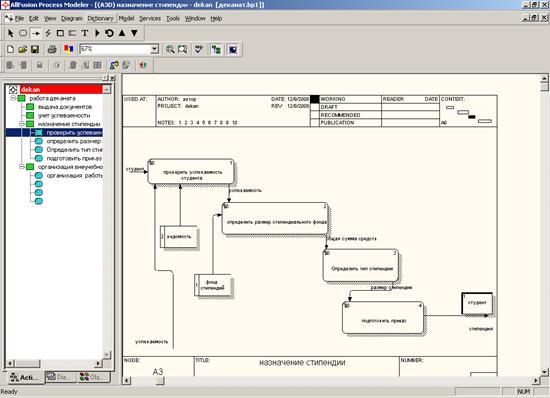The height and width of the screenshot is (398, 550).
Task: Select Определить тип сти tree item
Action: tap(74, 150)
